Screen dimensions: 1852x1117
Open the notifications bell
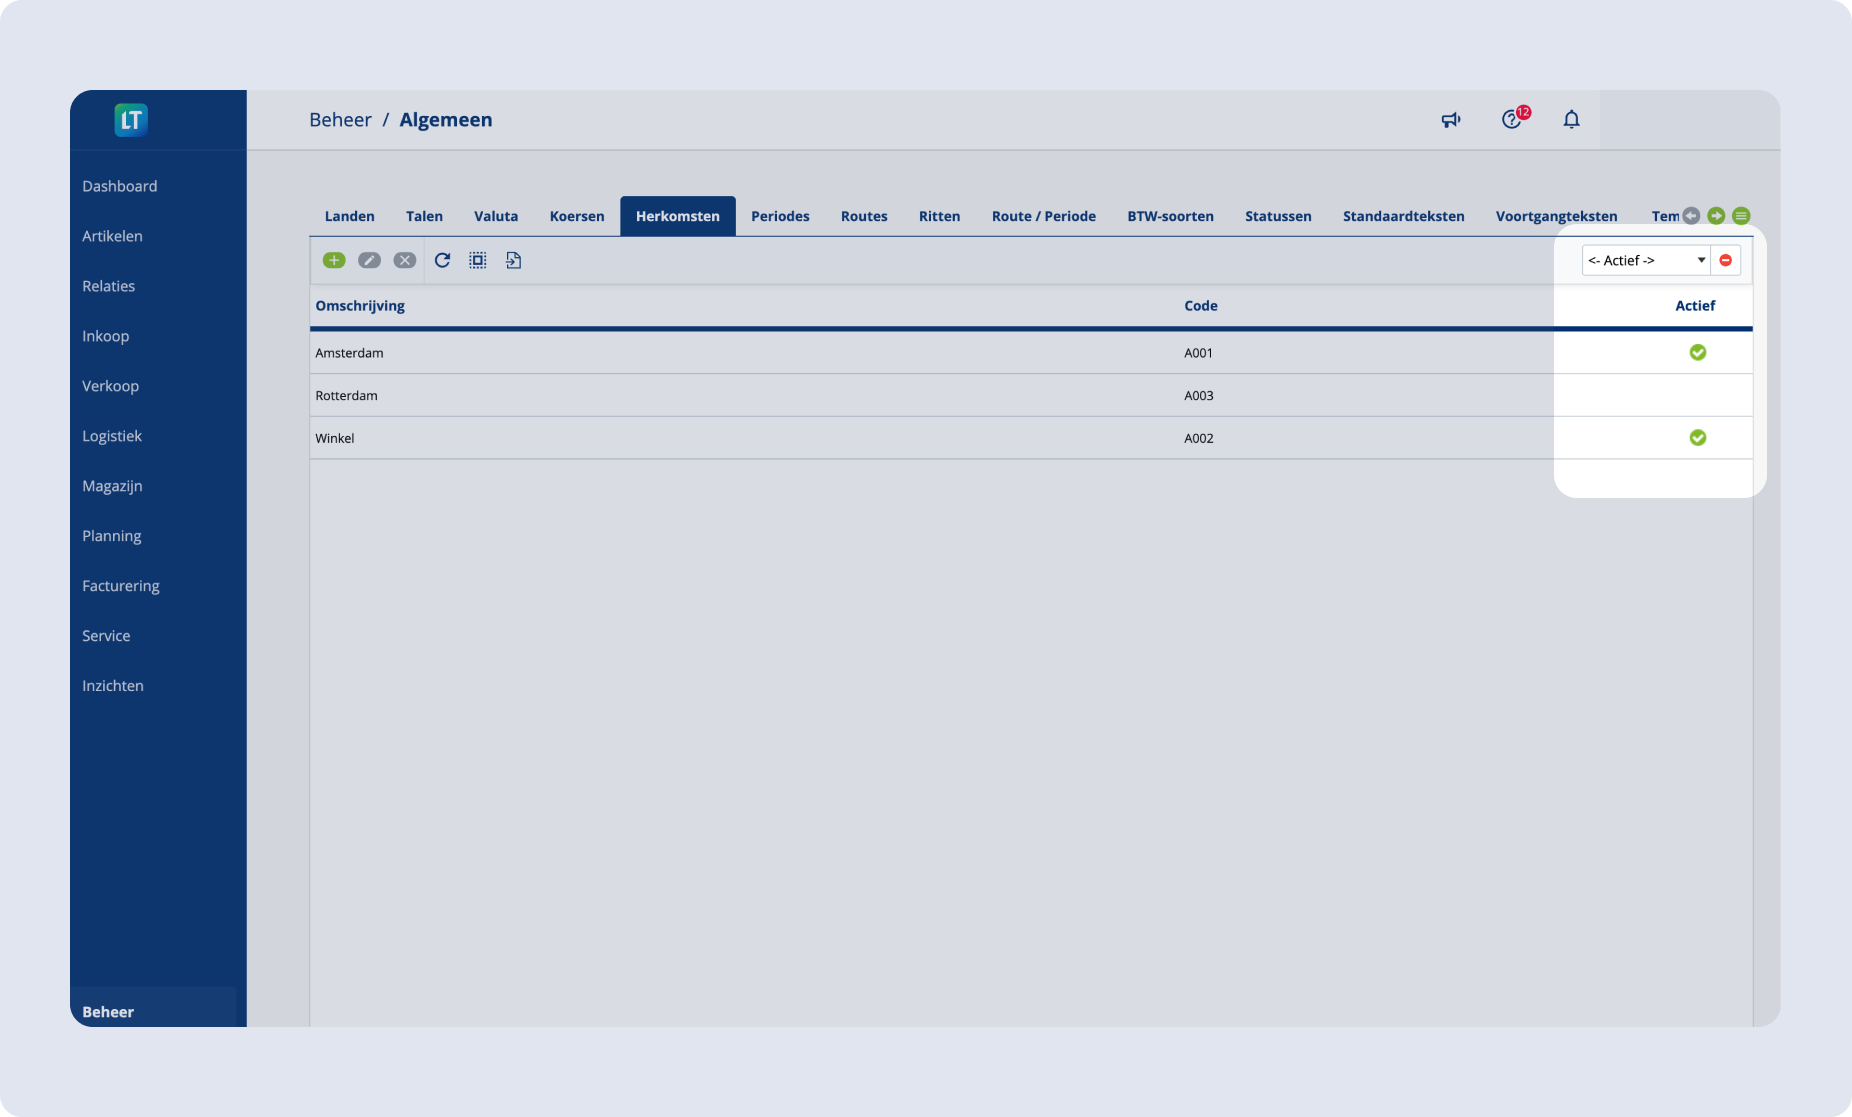click(1571, 120)
